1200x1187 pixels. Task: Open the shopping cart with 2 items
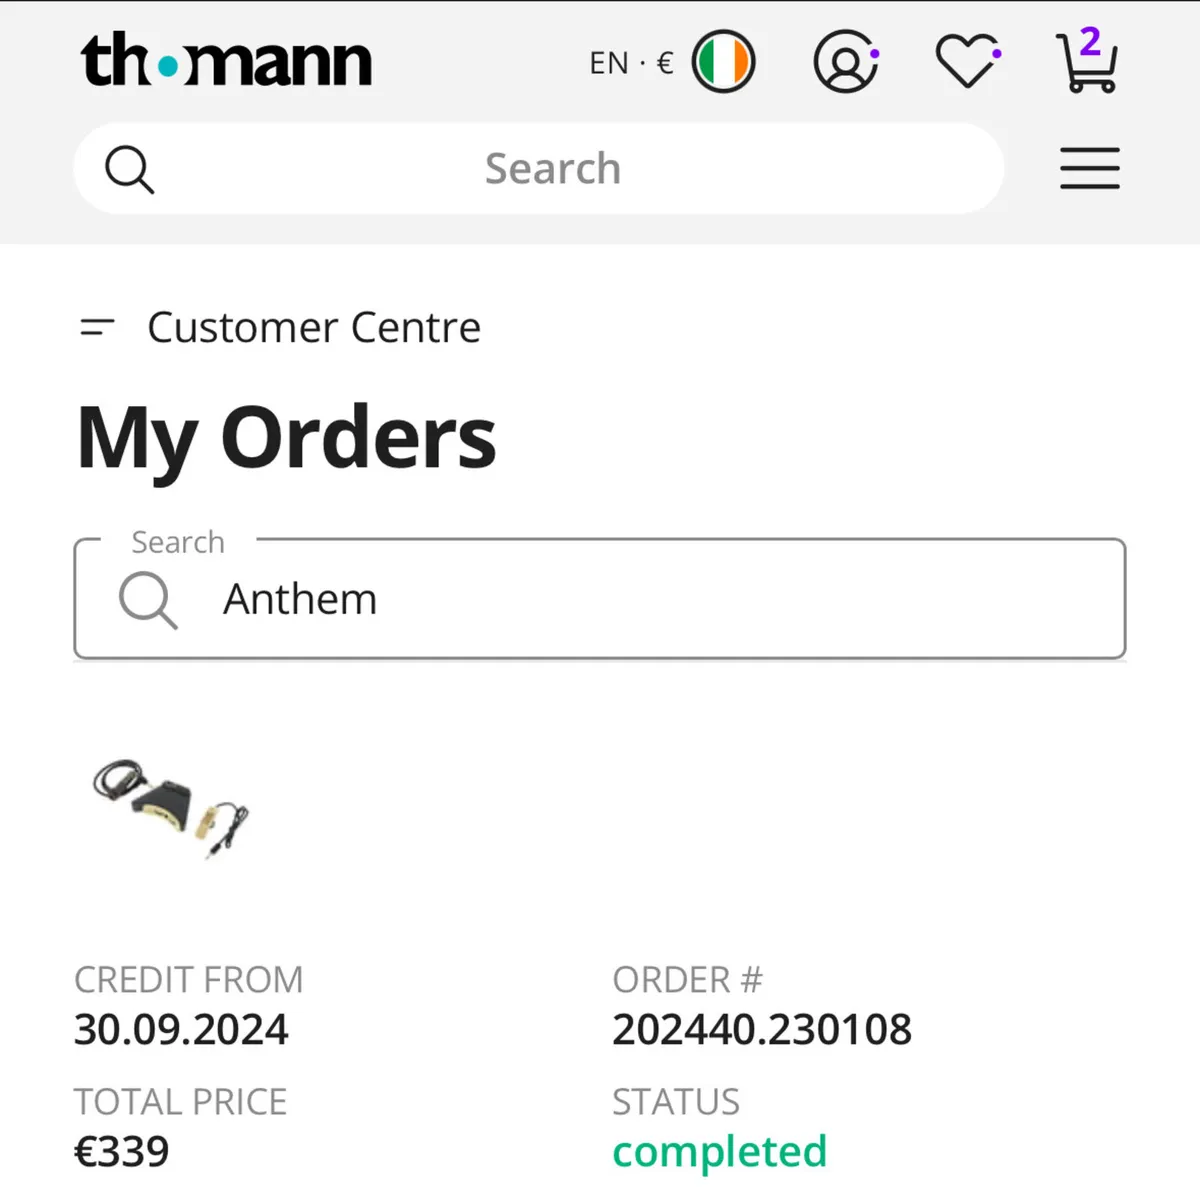pyautogui.click(x=1087, y=62)
